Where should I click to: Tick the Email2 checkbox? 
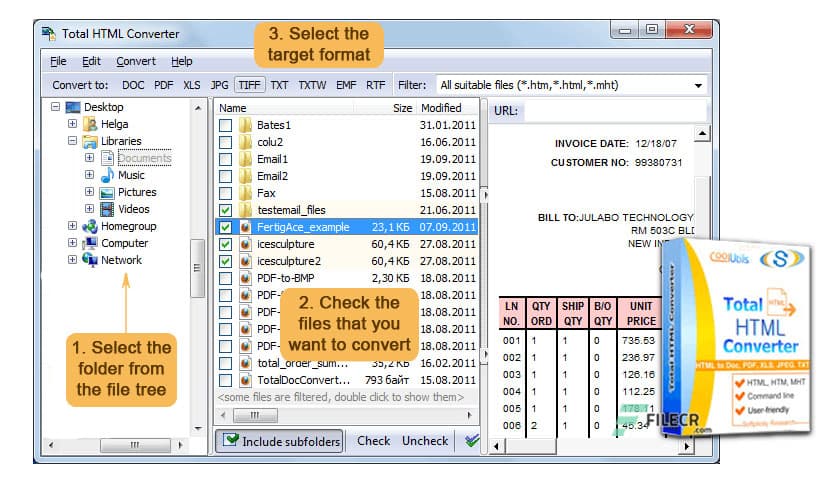click(x=226, y=176)
